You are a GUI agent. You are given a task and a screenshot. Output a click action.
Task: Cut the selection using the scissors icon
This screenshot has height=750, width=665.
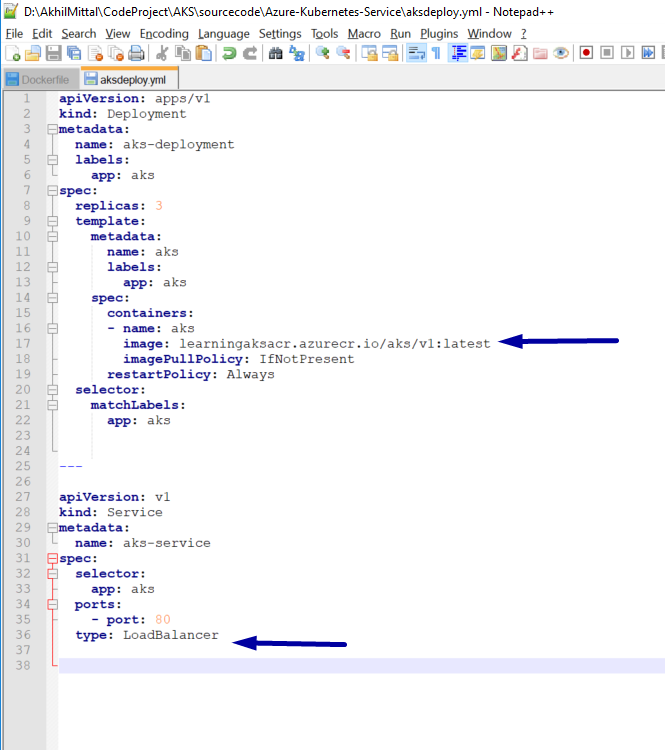(x=162, y=53)
